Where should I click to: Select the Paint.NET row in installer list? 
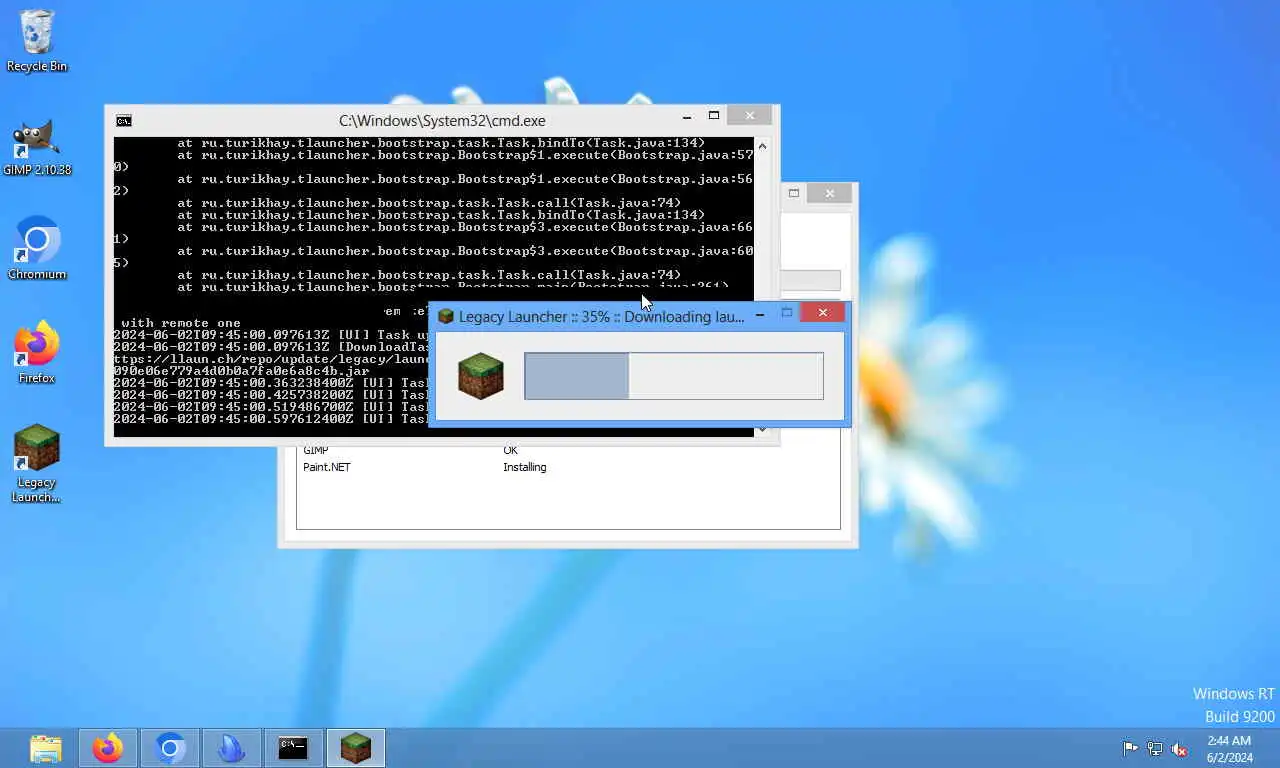(568, 467)
